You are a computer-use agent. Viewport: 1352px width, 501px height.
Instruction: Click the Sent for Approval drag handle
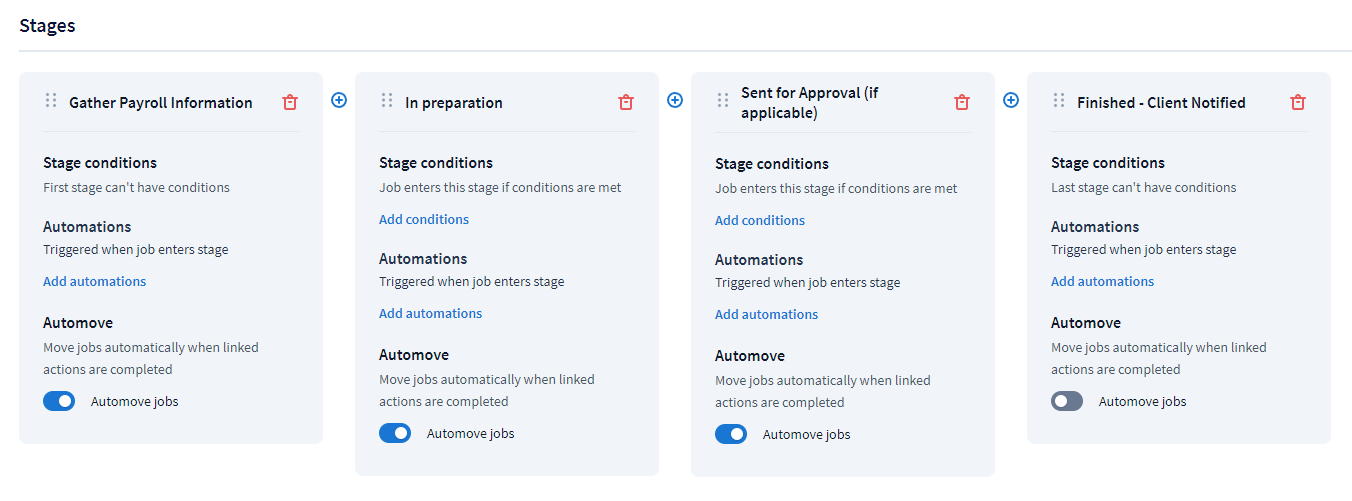[723, 101]
